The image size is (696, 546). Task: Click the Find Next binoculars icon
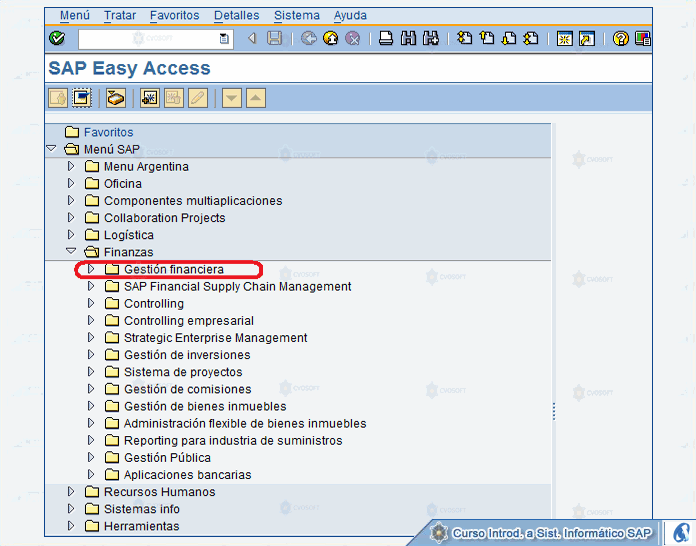point(431,39)
